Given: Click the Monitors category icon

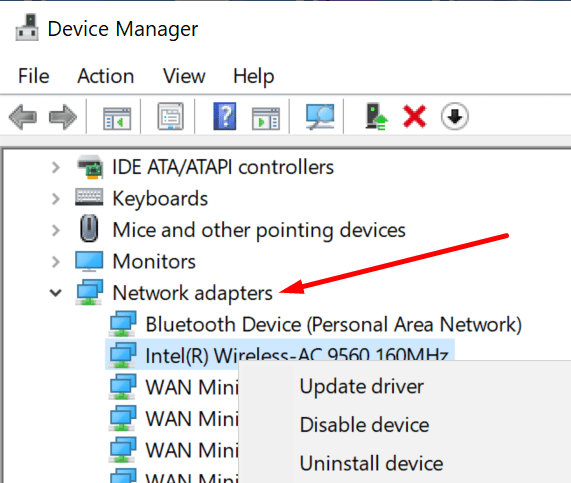Looking at the screenshot, I should click(x=89, y=261).
